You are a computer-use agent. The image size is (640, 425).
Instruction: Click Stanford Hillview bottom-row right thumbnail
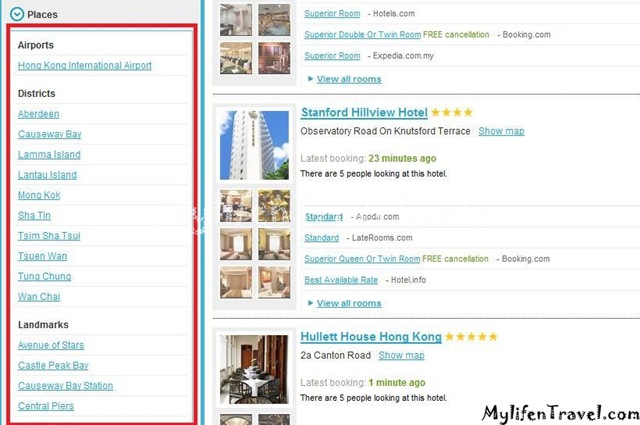(274, 283)
